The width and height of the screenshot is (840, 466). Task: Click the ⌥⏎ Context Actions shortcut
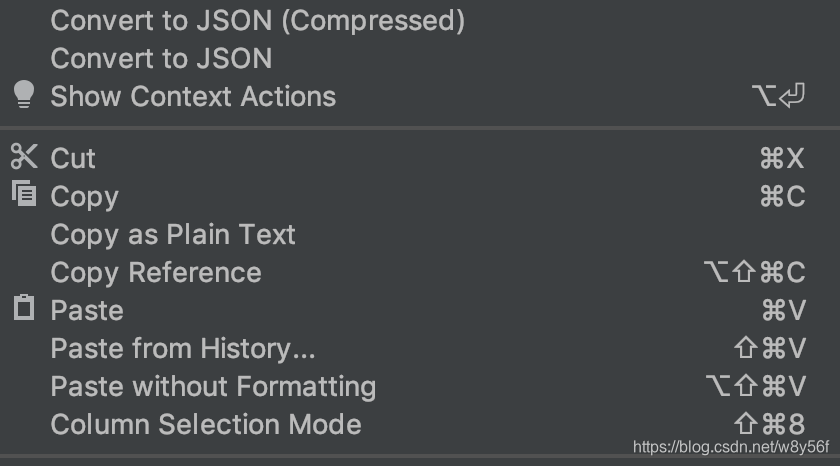(x=778, y=96)
